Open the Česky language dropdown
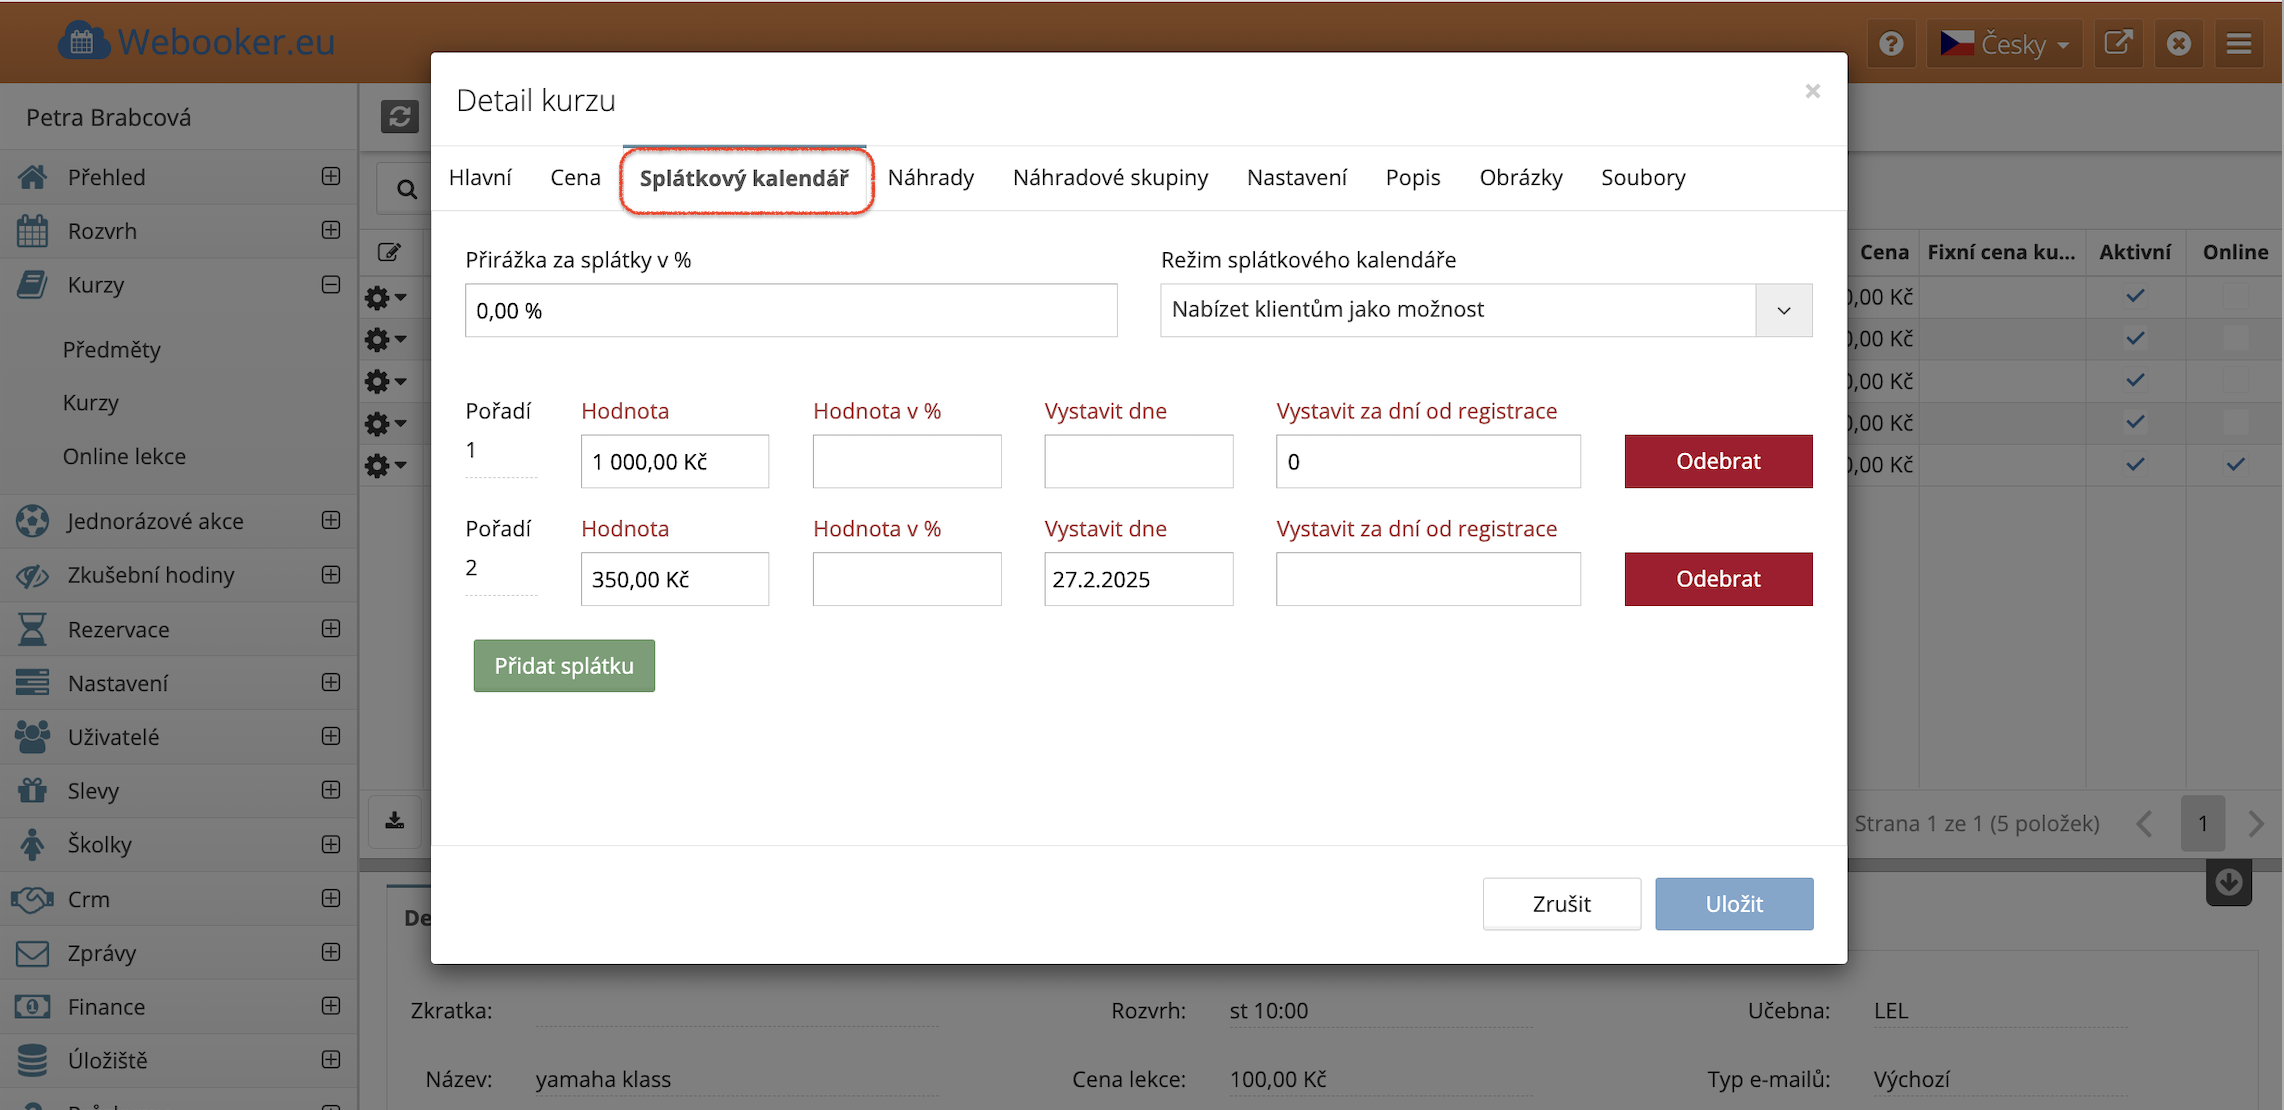The image size is (2284, 1110). click(x=2004, y=44)
